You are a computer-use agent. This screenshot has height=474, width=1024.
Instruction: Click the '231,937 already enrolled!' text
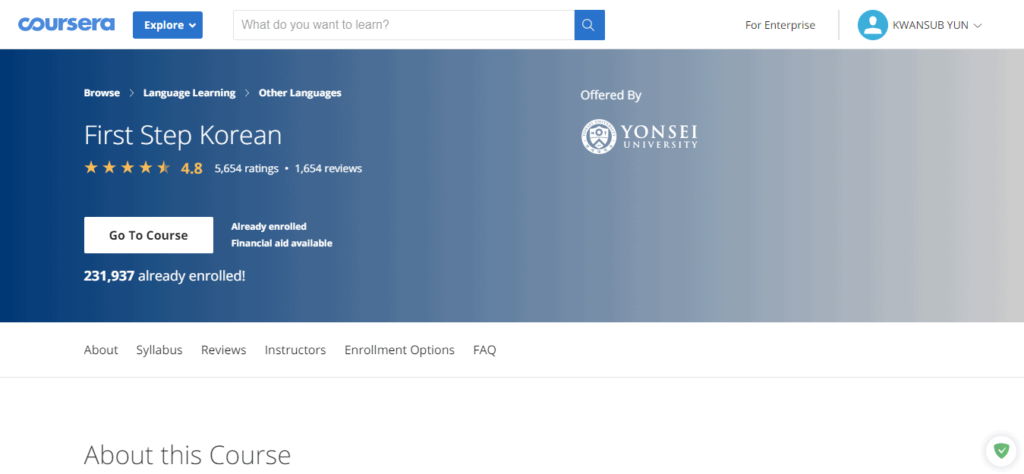click(165, 276)
